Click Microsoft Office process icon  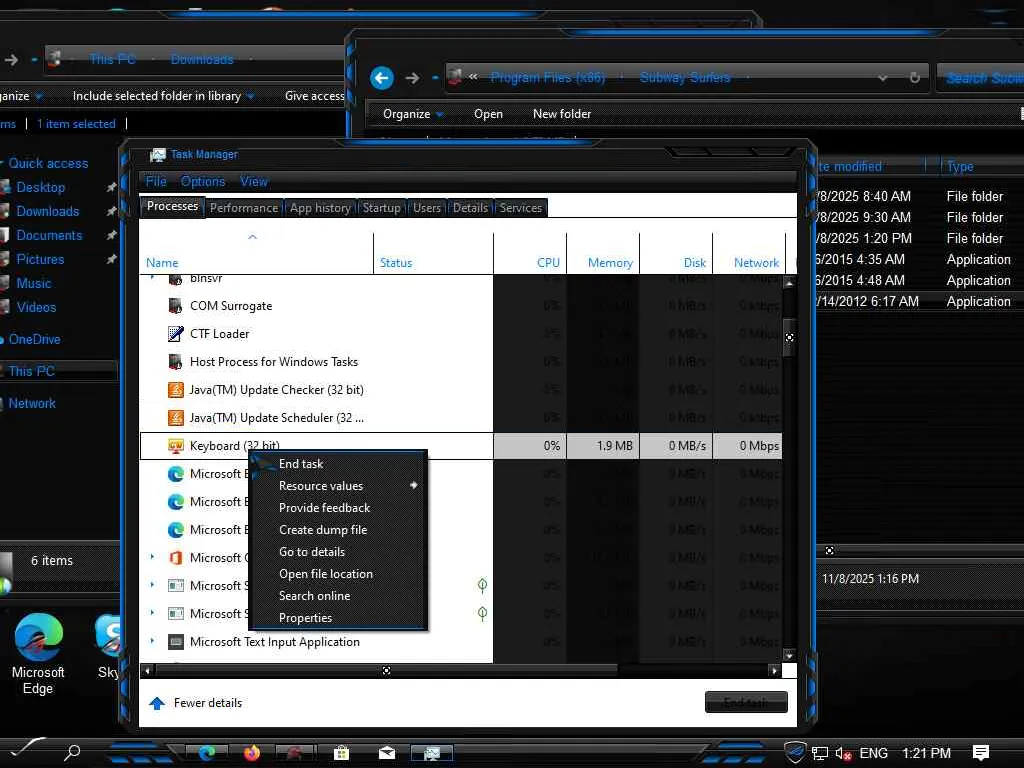(175, 558)
